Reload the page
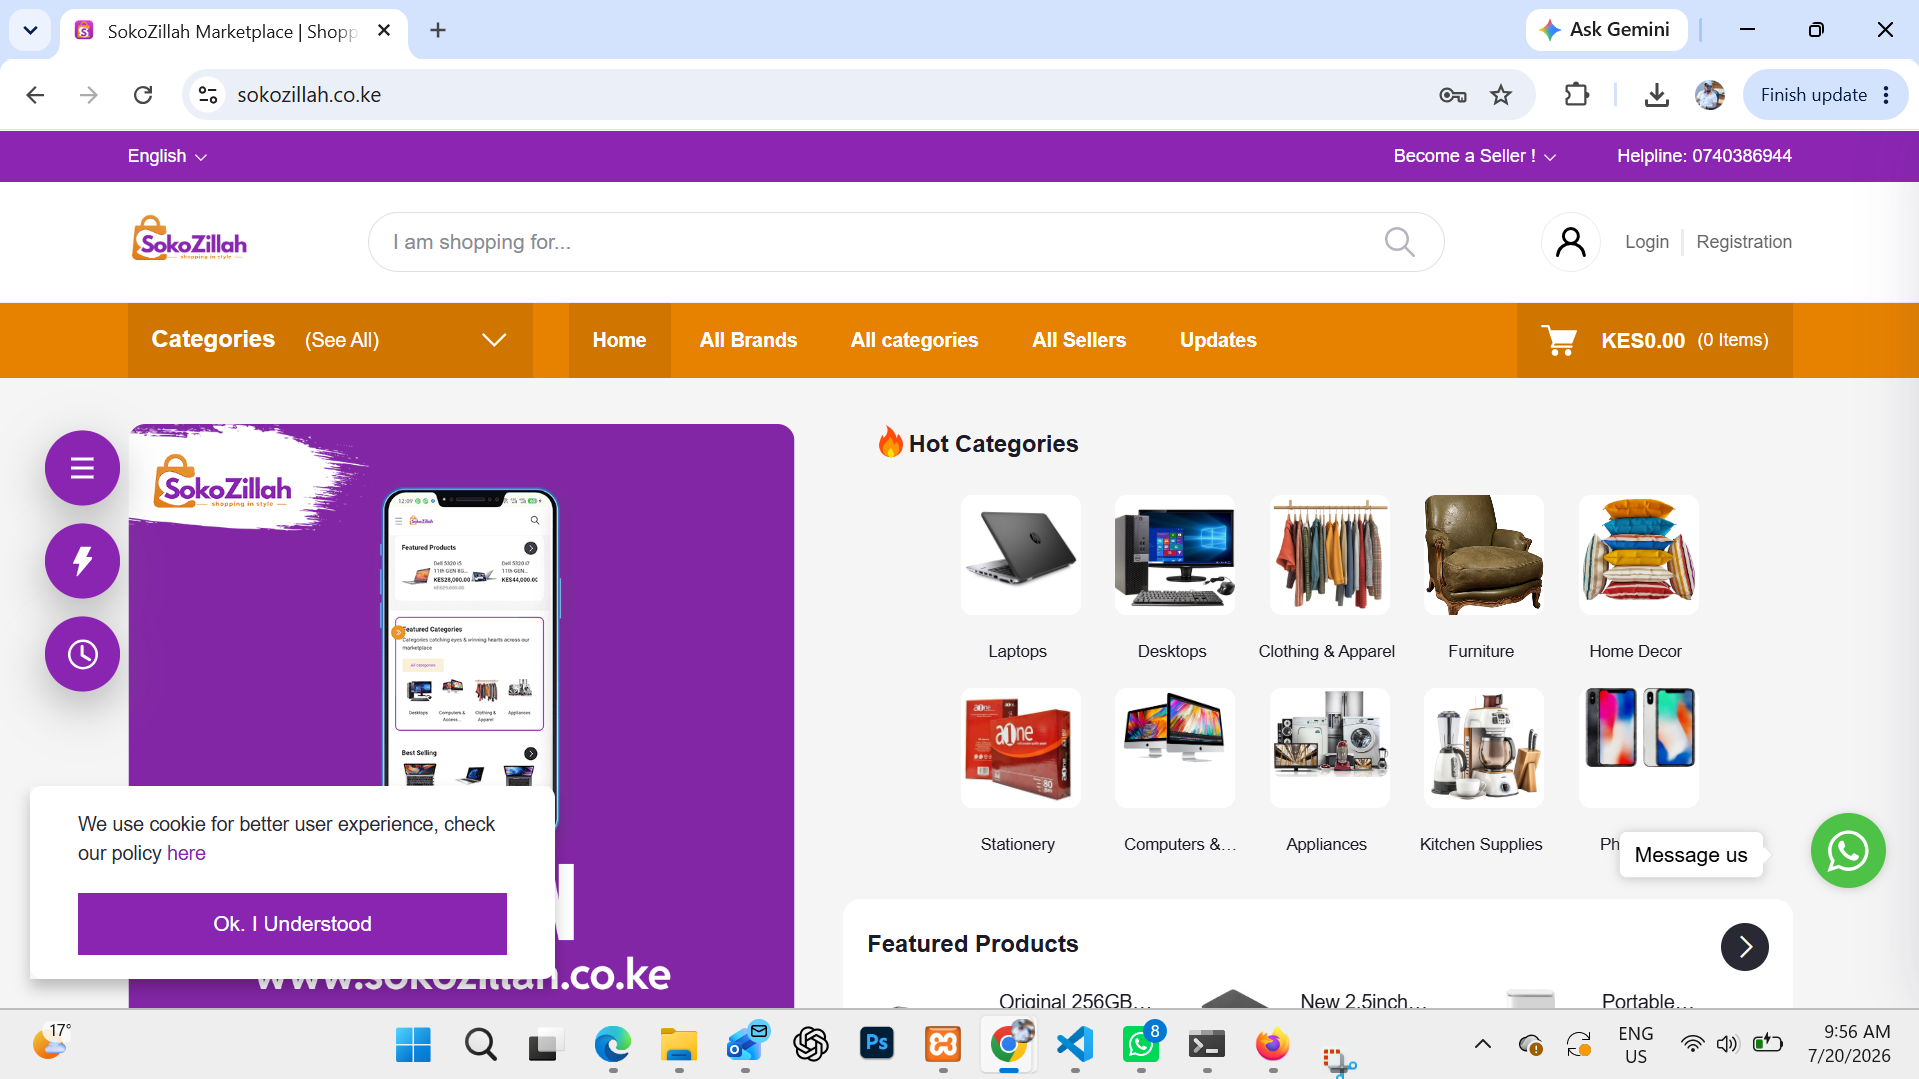Viewport: 1919px width, 1079px height. tap(143, 95)
